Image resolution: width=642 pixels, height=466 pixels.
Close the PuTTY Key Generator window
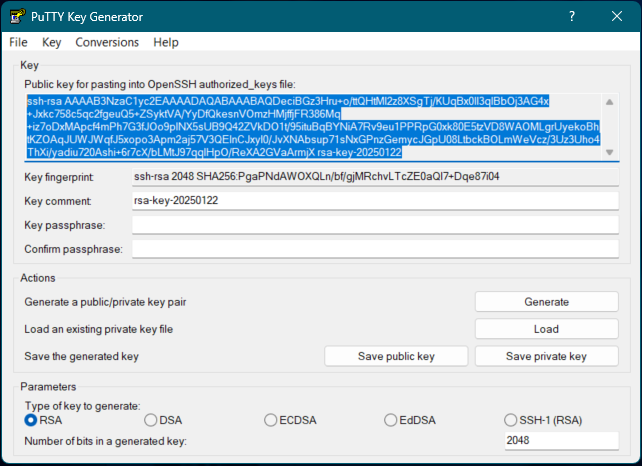(617, 16)
